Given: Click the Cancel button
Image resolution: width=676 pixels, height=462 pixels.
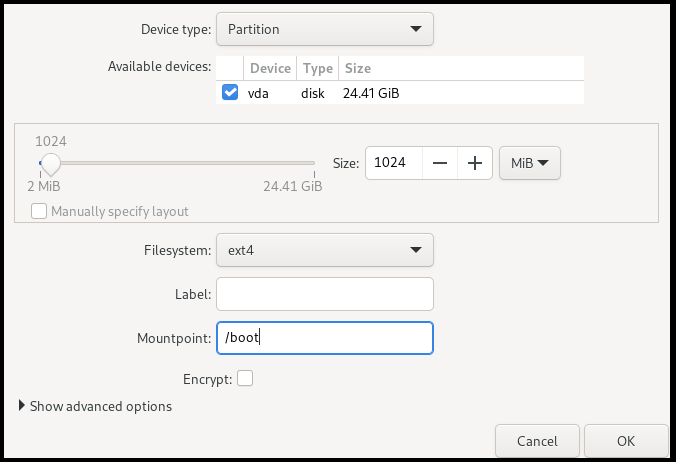Looking at the screenshot, I should (537, 441).
